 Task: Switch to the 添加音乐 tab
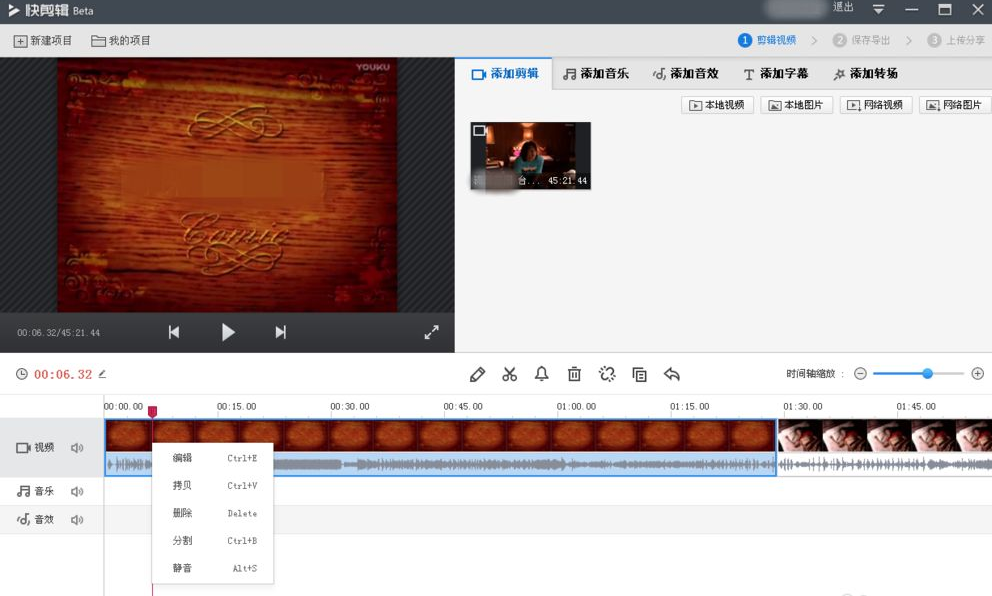(596, 72)
